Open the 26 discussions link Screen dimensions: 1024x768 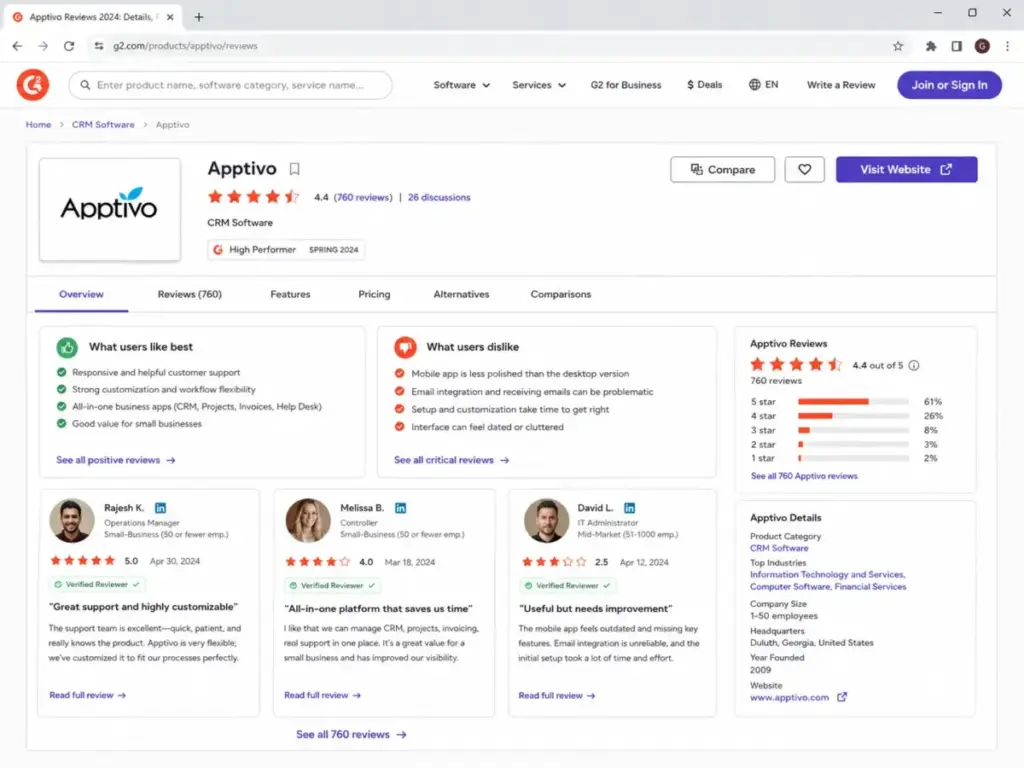[439, 197]
